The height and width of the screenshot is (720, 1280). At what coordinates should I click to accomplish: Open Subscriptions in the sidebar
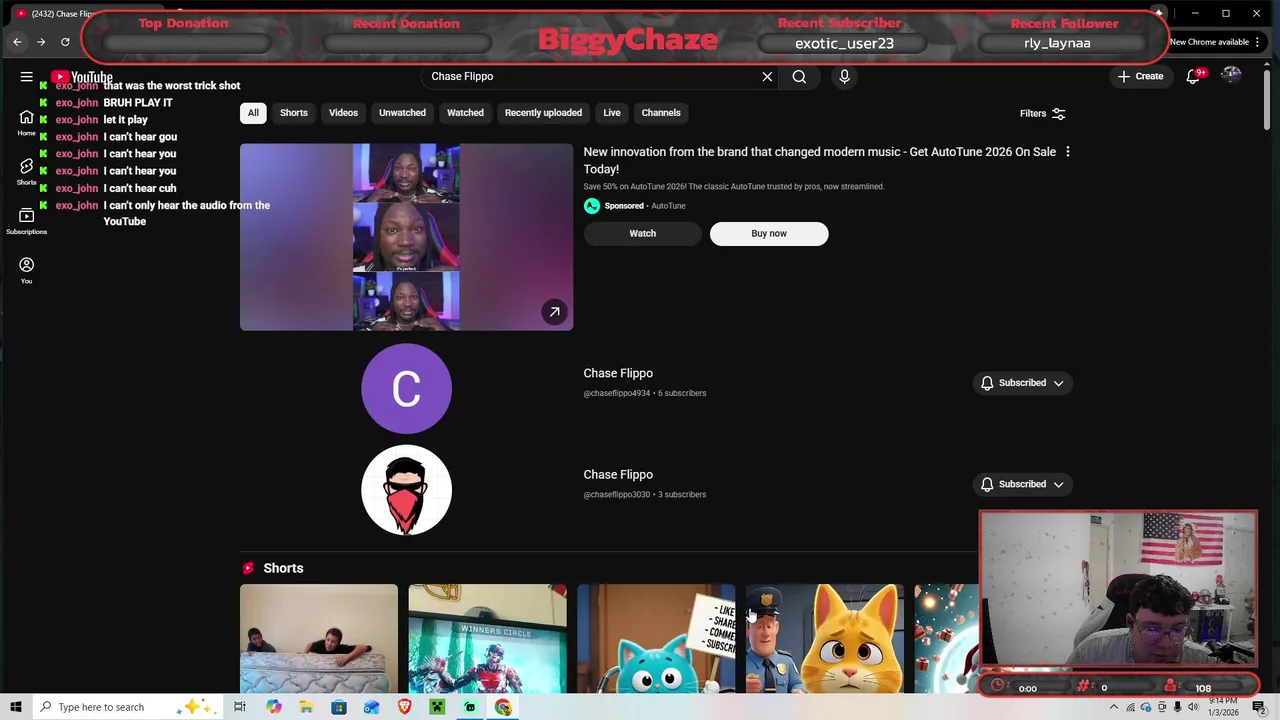click(26, 221)
